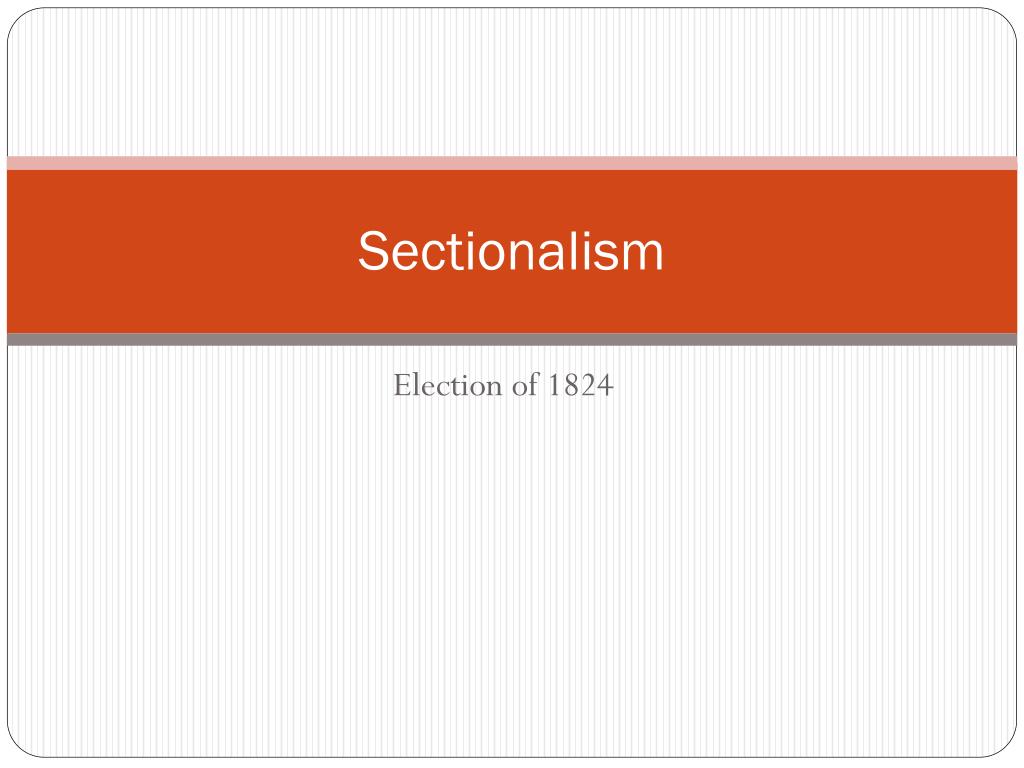Click the year "1824" in the subtitle
The height and width of the screenshot is (768, 1024).
point(580,384)
